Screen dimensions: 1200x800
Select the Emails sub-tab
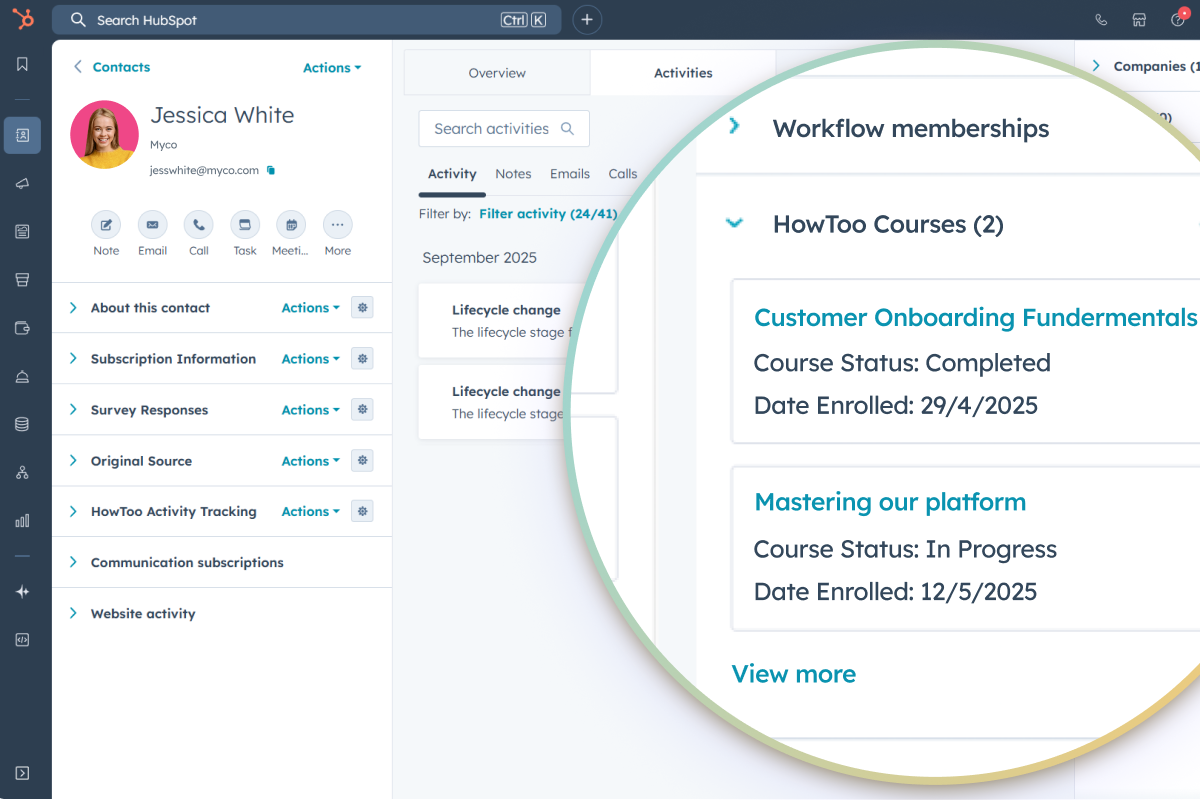tap(570, 174)
